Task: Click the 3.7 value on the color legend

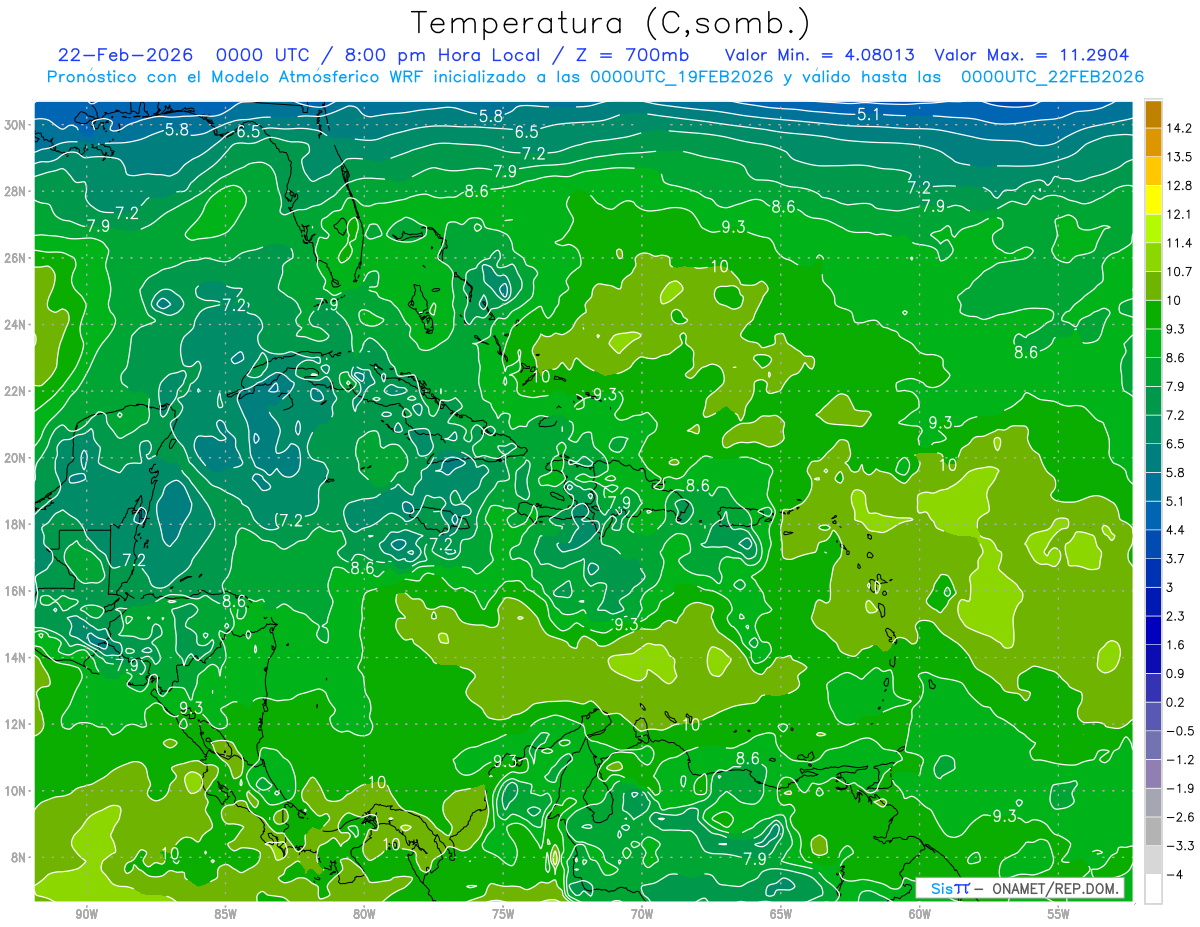Action: (x=1175, y=559)
